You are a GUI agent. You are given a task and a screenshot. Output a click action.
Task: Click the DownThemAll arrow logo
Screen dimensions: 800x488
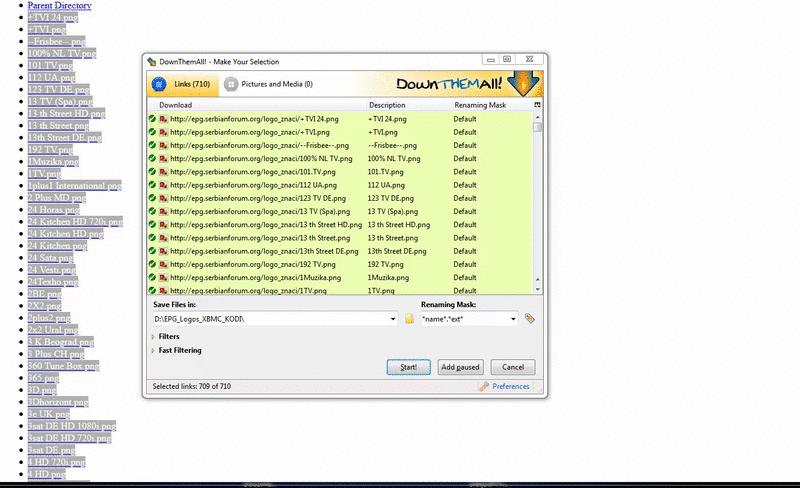click(x=522, y=84)
